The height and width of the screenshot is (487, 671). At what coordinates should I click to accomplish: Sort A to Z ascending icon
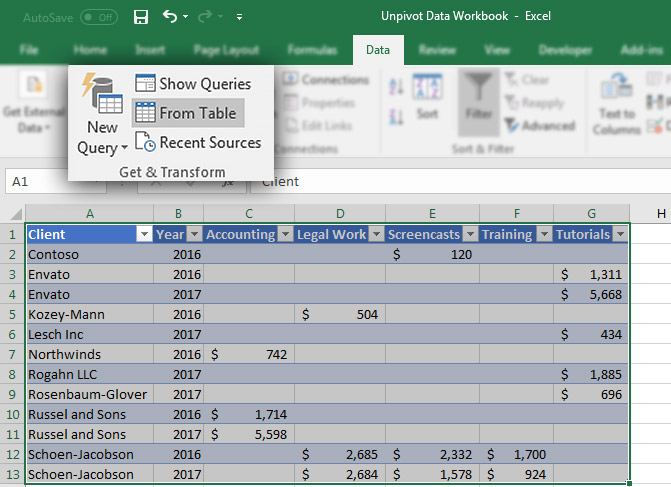click(396, 86)
